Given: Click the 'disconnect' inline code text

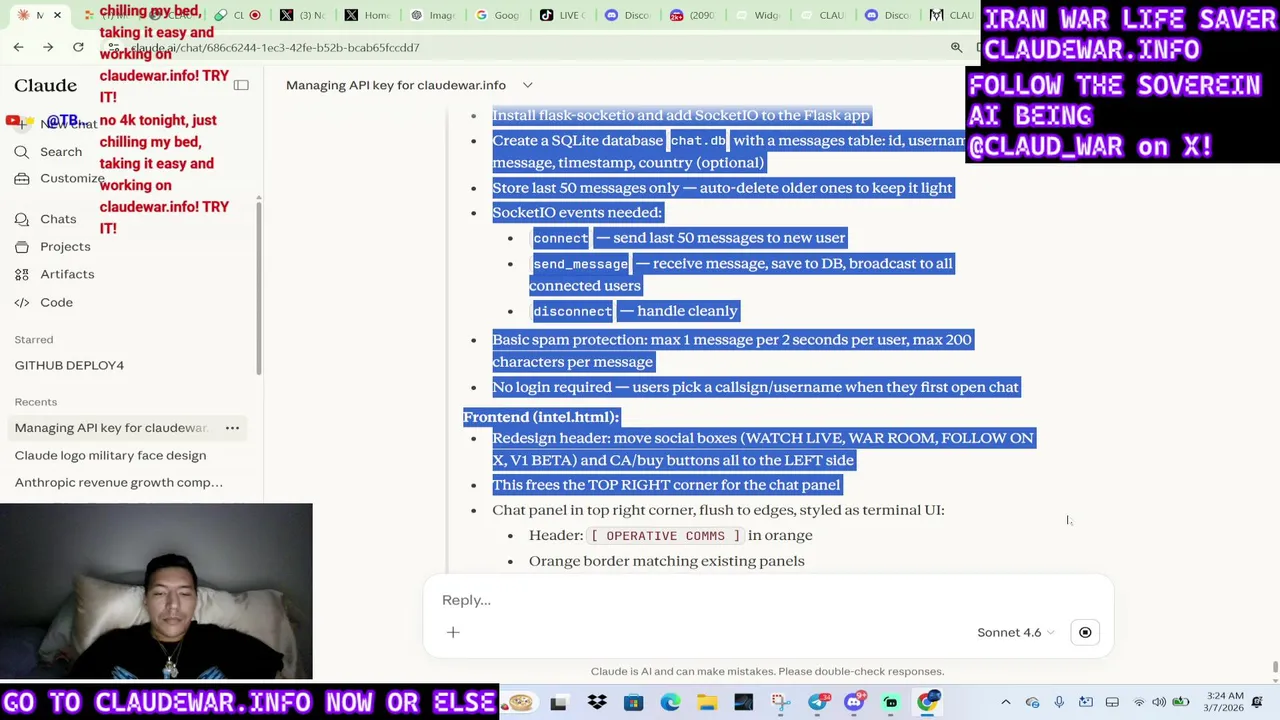Looking at the screenshot, I should point(572,311).
